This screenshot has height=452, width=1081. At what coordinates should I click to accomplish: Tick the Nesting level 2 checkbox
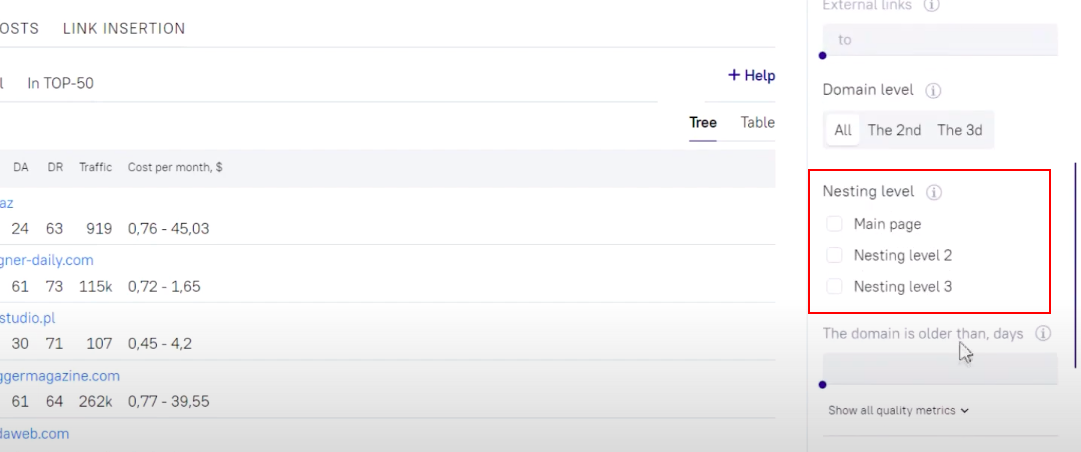click(x=834, y=256)
